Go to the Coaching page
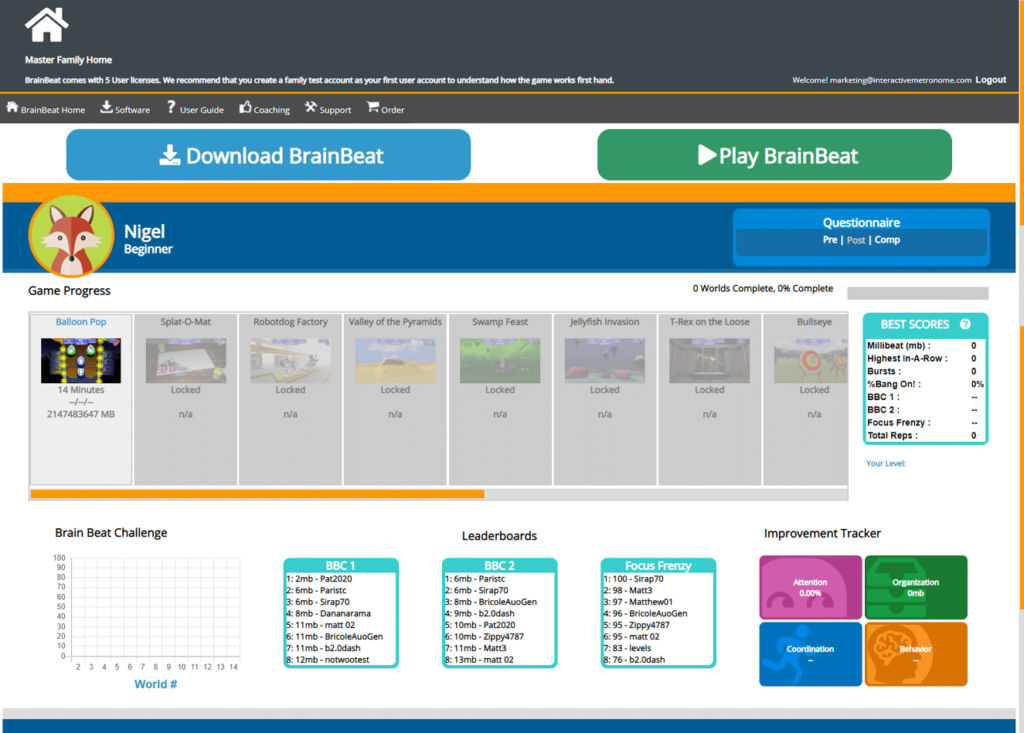The height and width of the screenshot is (733, 1024). pyautogui.click(x=264, y=109)
